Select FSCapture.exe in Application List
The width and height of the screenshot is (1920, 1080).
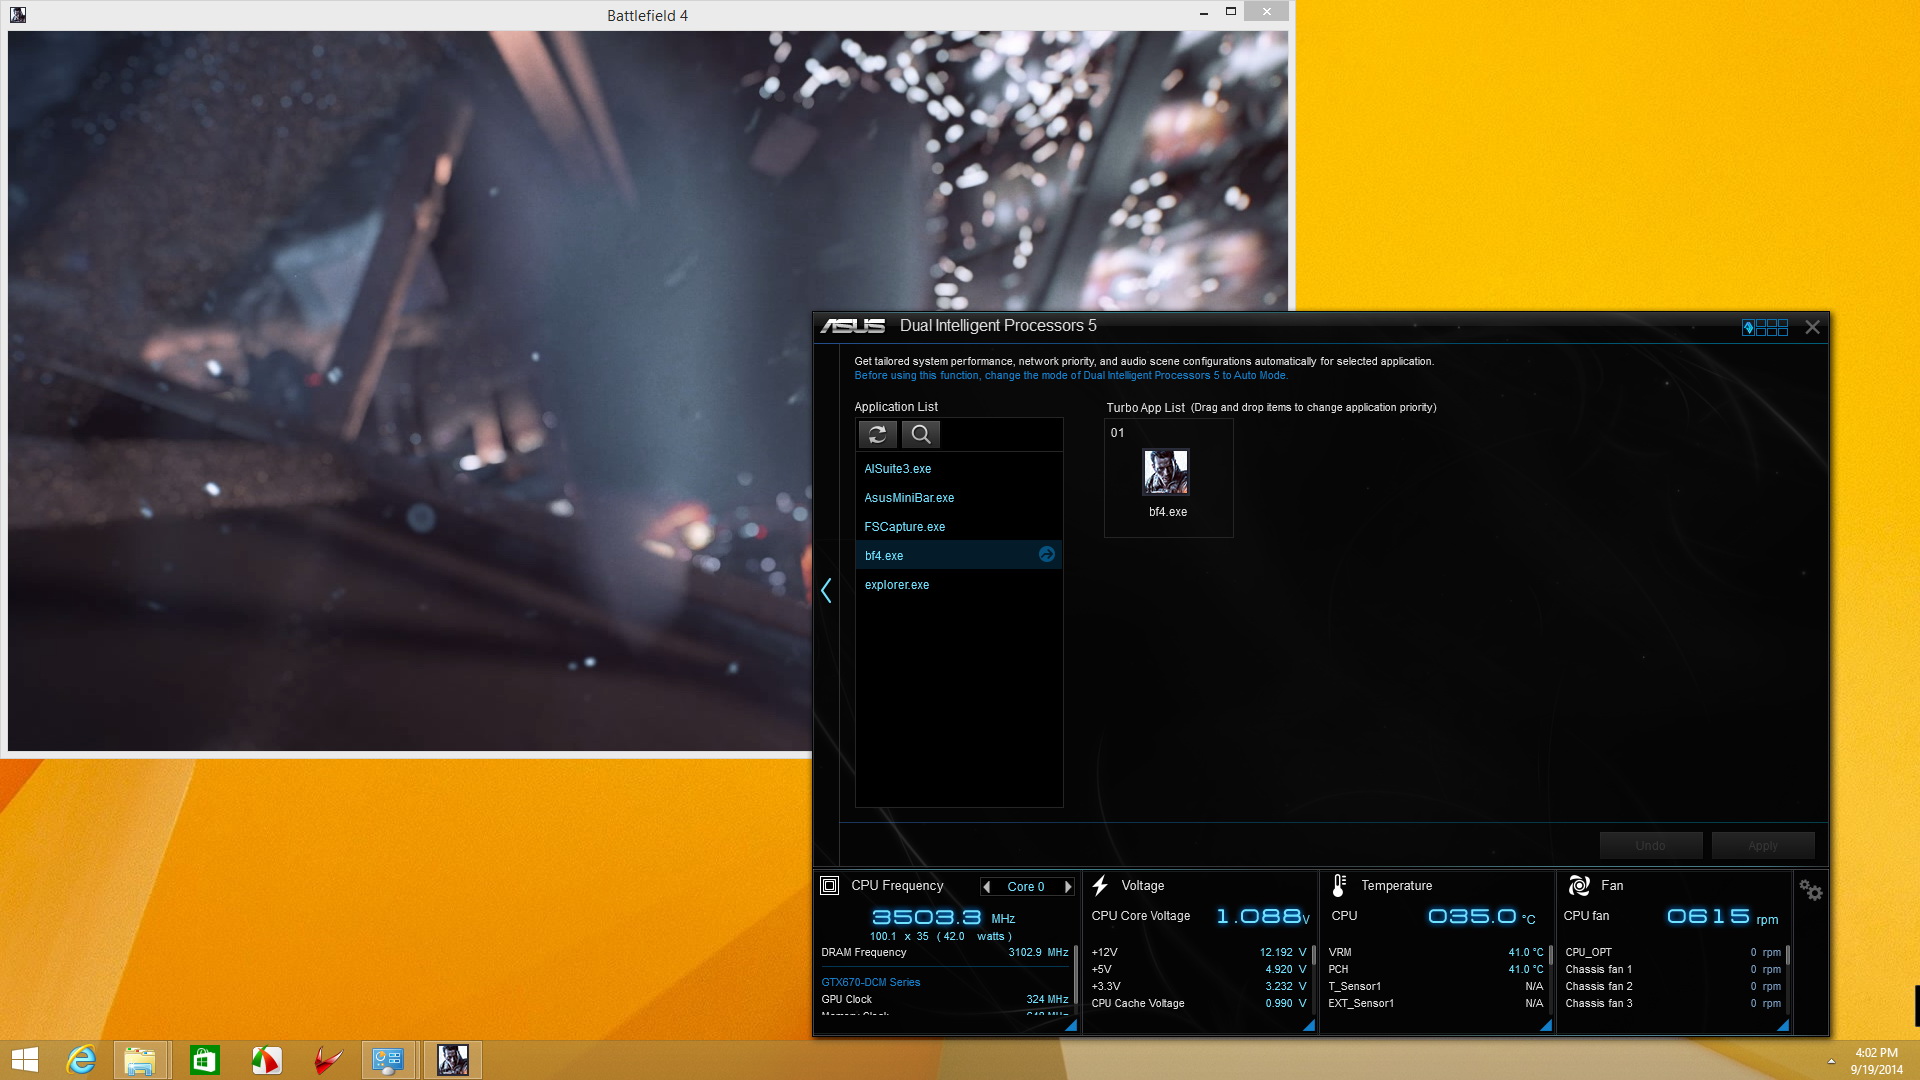click(958, 527)
